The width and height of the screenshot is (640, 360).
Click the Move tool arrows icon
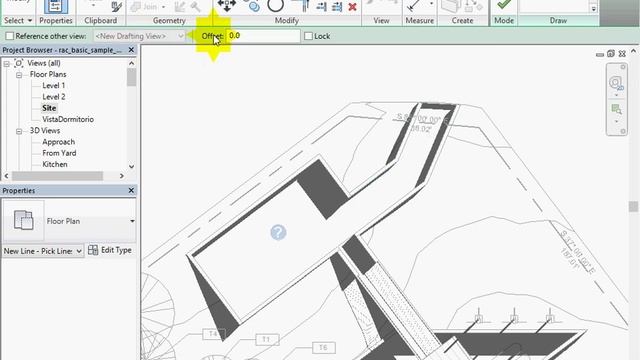[227, 5]
